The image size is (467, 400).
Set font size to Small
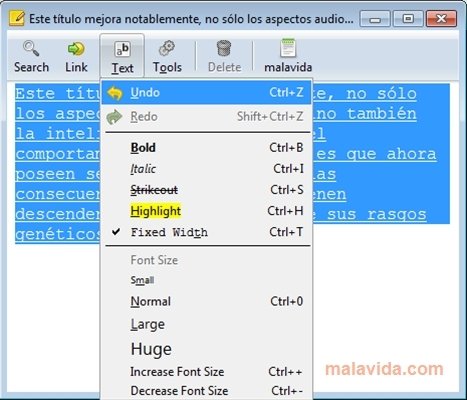[x=207, y=280]
